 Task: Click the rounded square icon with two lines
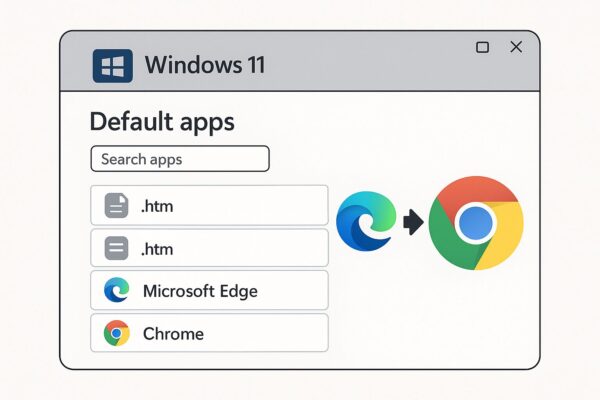pos(116,248)
